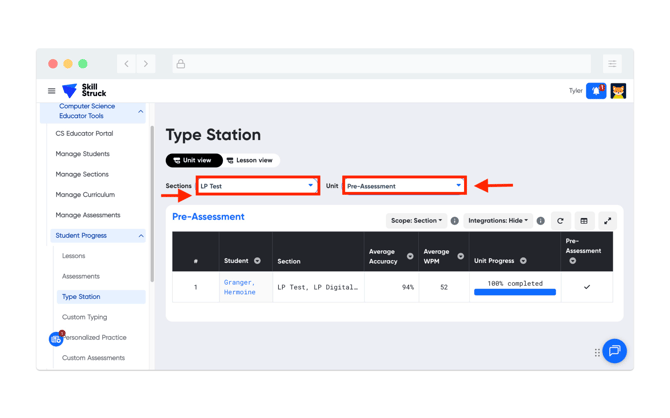Sort by Unit Progress arrow

tap(523, 261)
